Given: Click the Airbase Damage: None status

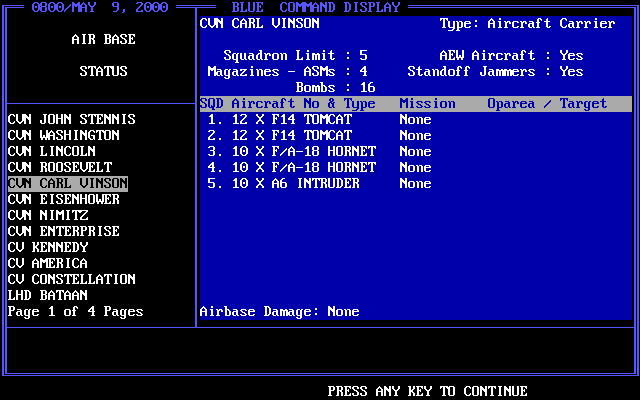Looking at the screenshot, I should point(280,311).
